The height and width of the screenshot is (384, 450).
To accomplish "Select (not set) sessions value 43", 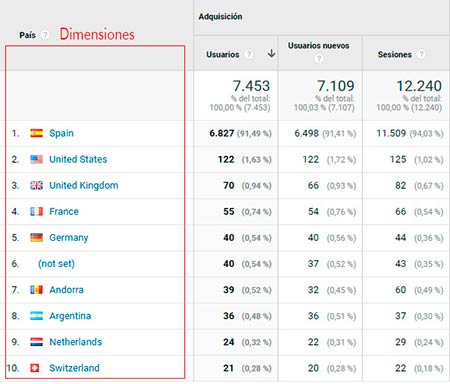I will point(401,264).
